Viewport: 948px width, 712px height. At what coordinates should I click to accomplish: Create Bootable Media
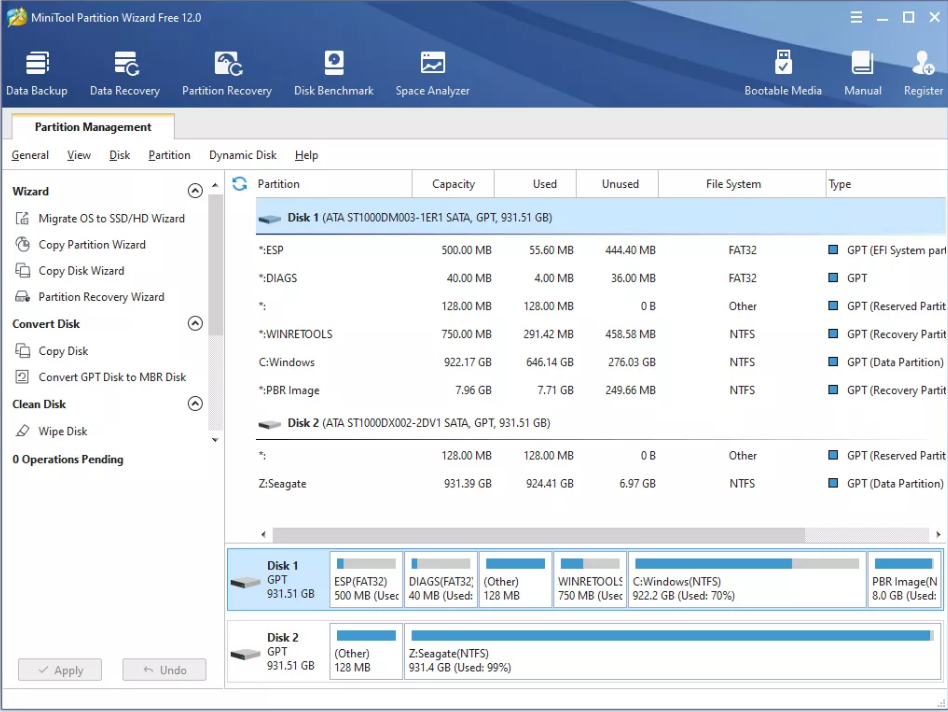783,74
